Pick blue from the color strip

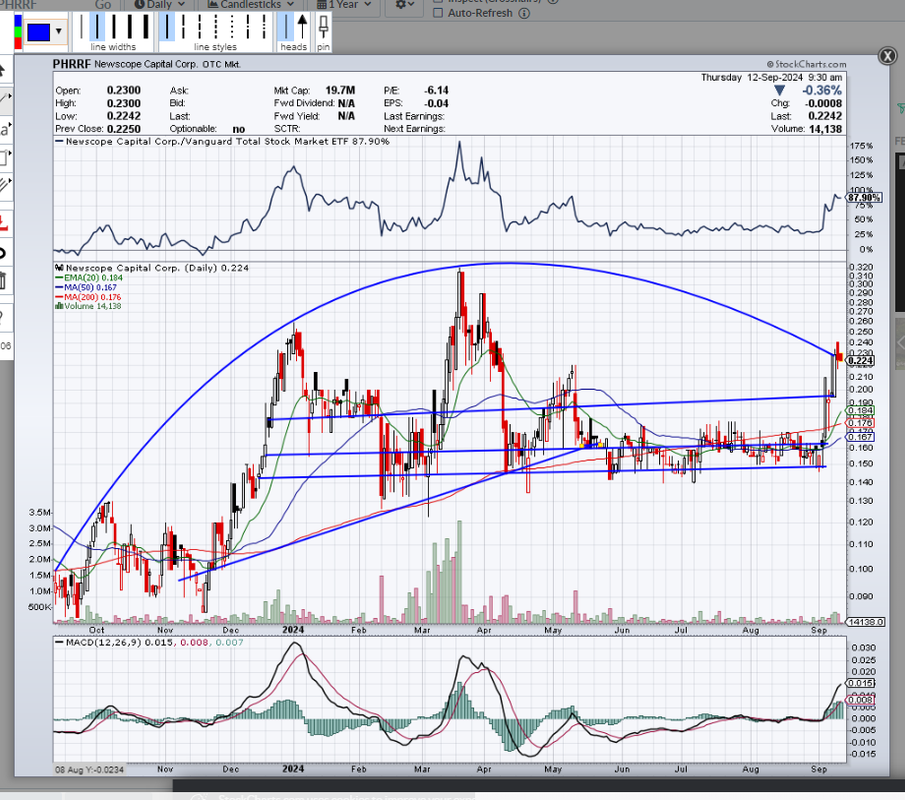click(18, 21)
